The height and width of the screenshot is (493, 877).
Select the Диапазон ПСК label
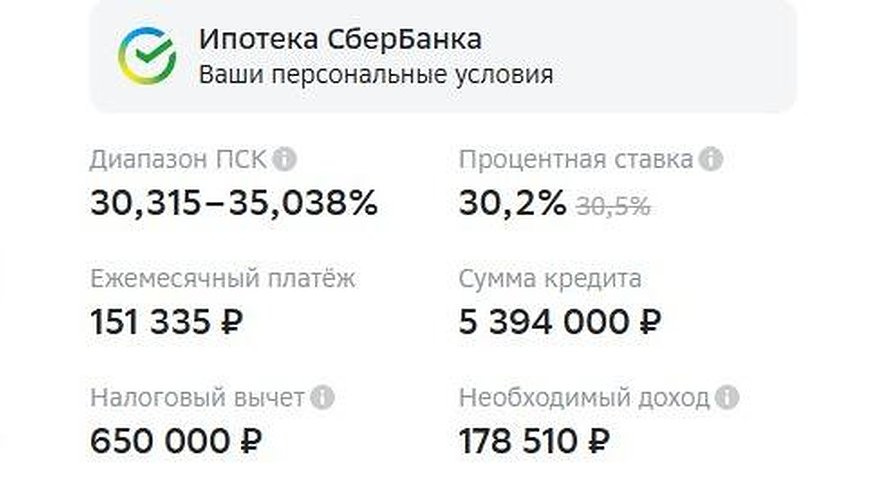[179, 159]
